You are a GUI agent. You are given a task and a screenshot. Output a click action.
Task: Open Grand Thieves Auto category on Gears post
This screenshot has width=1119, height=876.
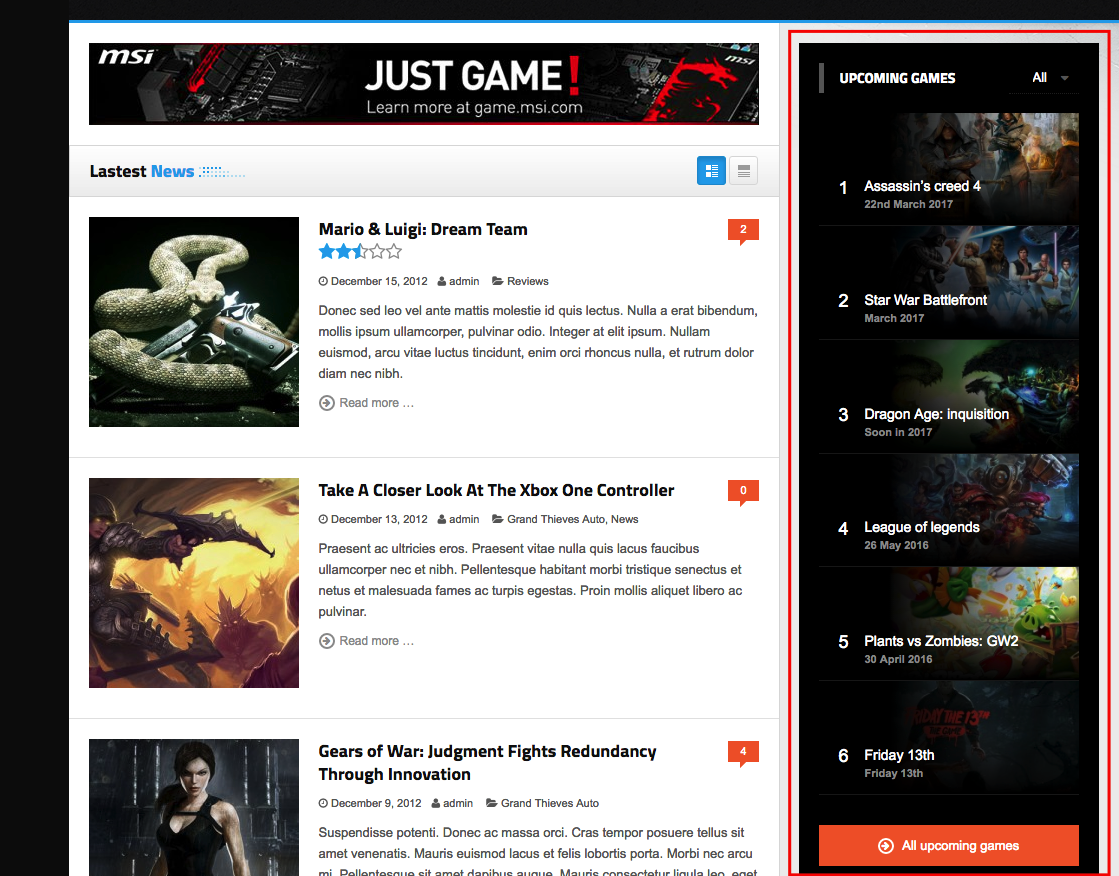550,803
